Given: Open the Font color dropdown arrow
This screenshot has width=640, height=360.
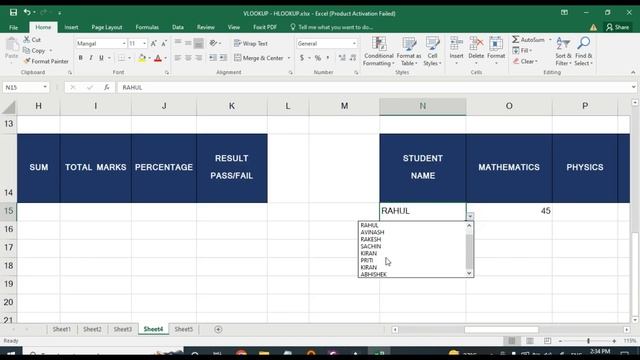Looking at the screenshot, I should click(165, 58).
